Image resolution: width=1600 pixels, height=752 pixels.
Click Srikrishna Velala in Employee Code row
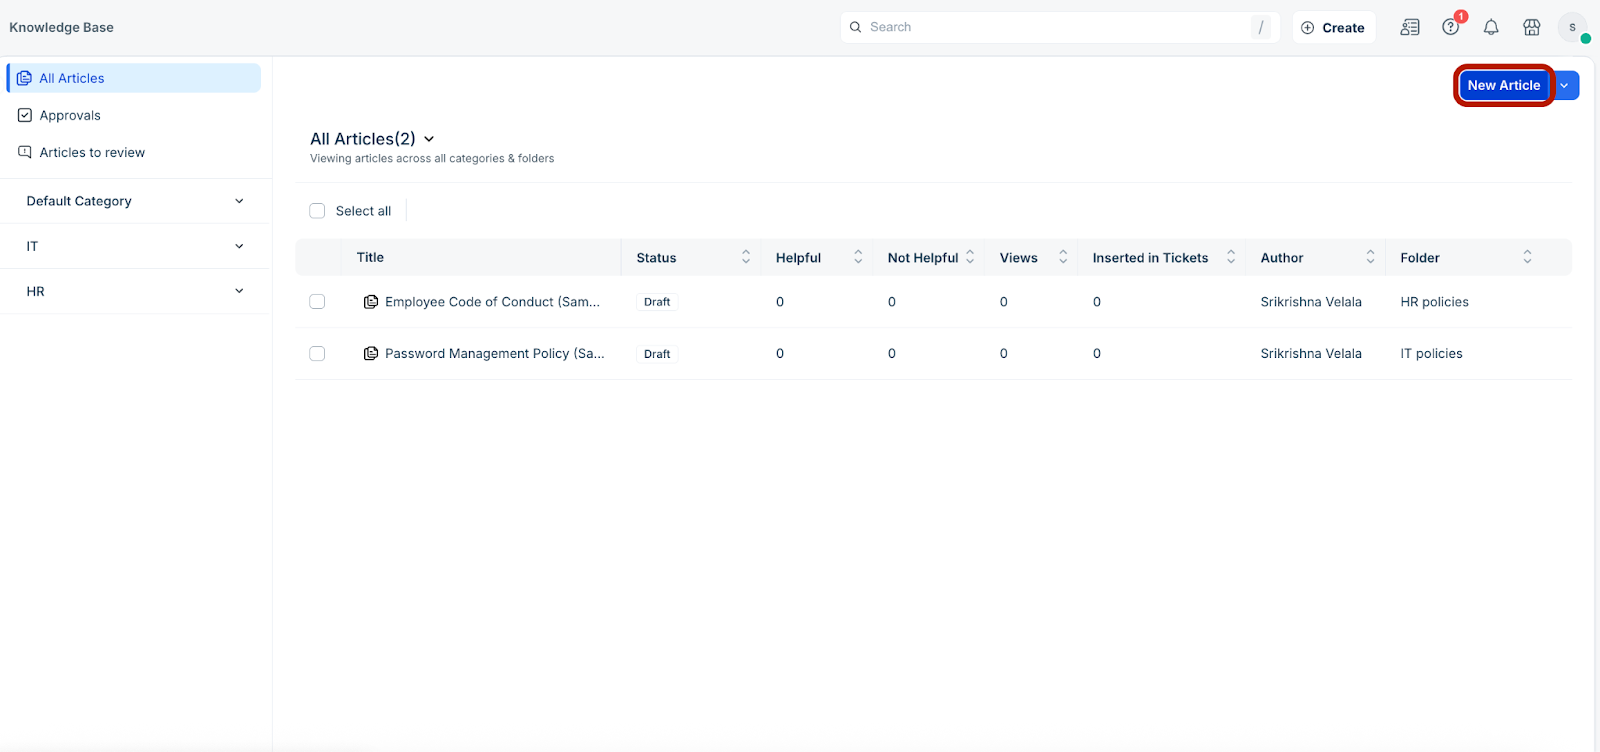click(x=1311, y=302)
